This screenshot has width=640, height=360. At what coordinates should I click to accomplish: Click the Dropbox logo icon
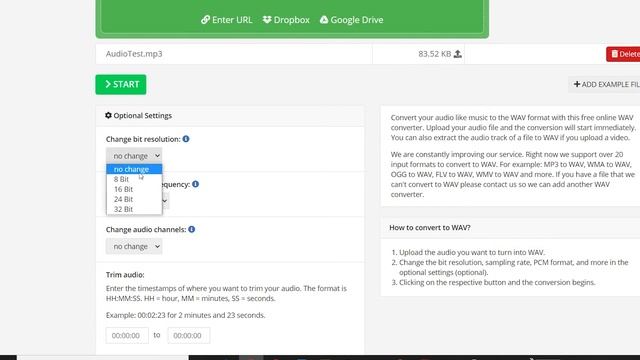(267, 20)
